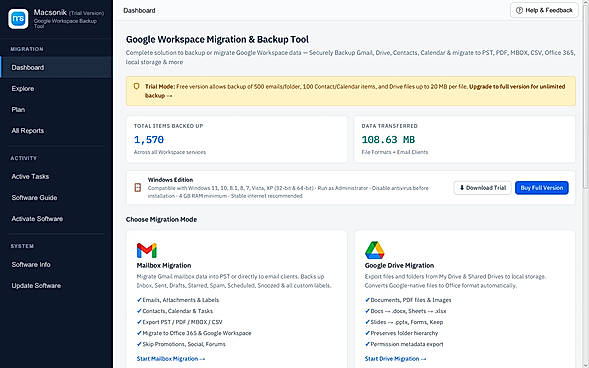Click 'Across all Workspace services' caption
This screenshot has width=589, height=368.
[x=170, y=152]
